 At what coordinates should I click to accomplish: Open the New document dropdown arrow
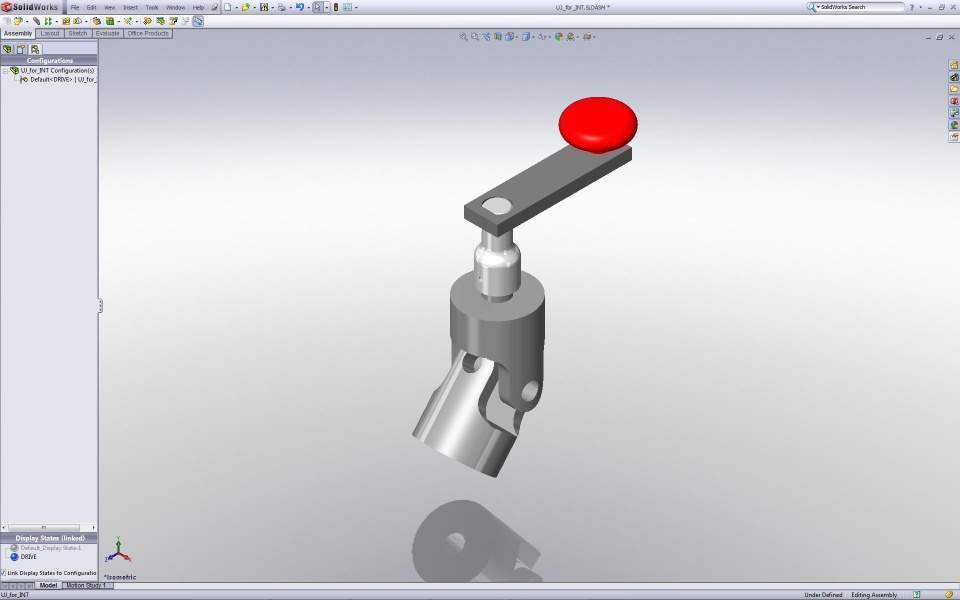coord(236,7)
